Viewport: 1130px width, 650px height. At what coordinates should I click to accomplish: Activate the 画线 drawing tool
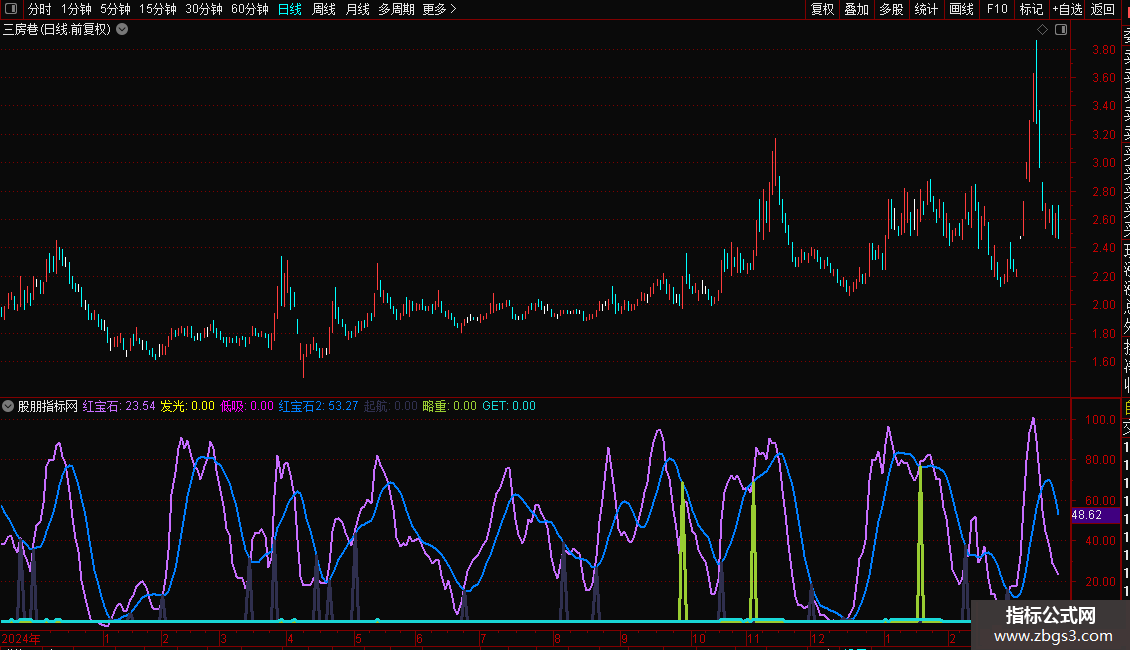[x=961, y=9]
